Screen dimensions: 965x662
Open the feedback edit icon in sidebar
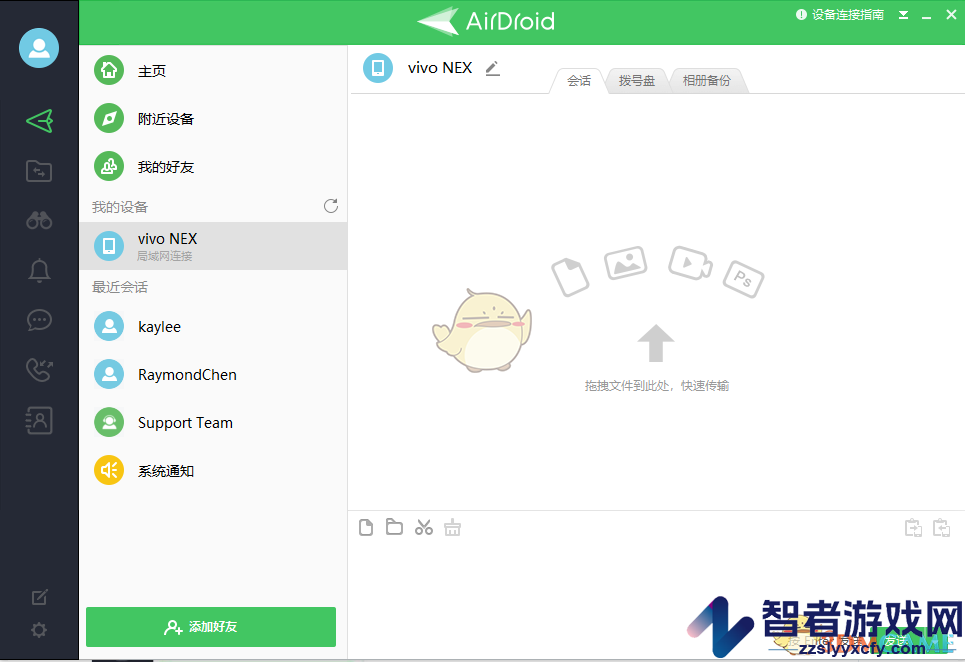[x=39, y=597]
